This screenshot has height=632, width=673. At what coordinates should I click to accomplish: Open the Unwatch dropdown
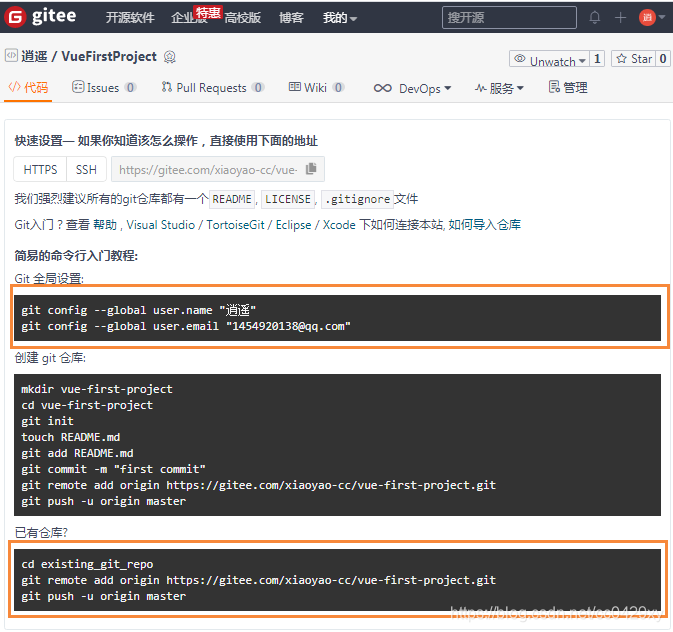point(549,59)
